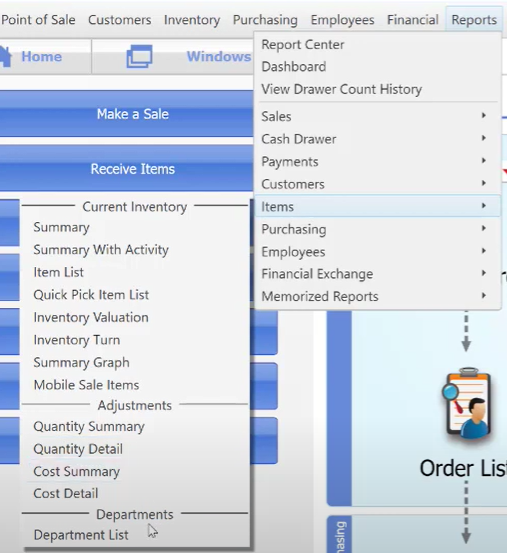The width and height of the screenshot is (507, 553).
Task: Click the Windows stacked-windows icon
Action: click(x=139, y=56)
